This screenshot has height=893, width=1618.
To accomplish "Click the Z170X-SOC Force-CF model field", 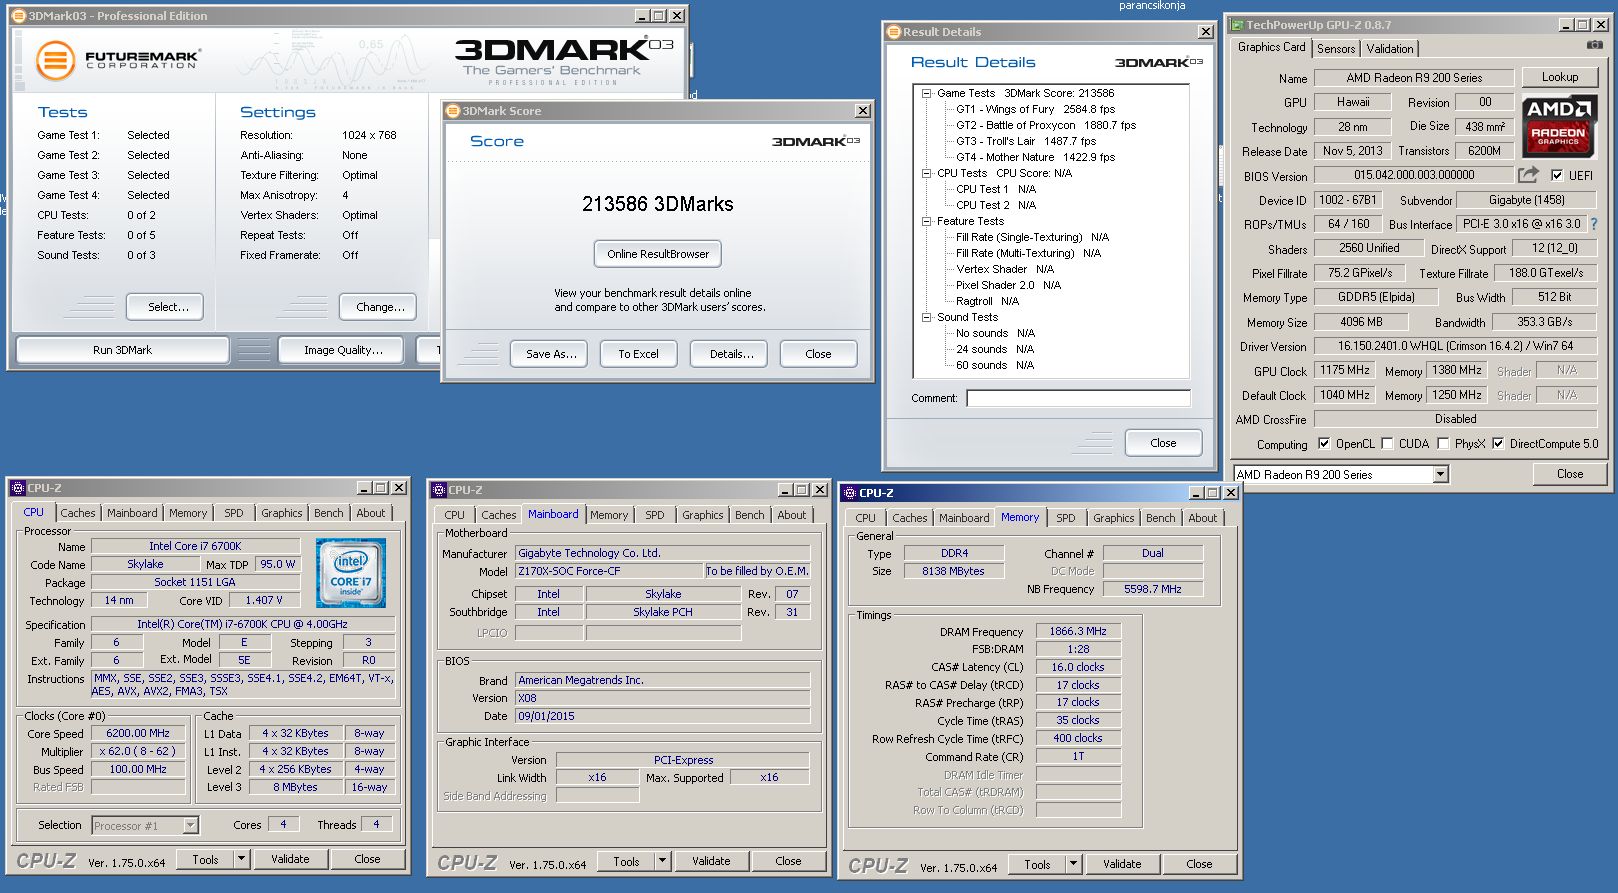I will (609, 571).
